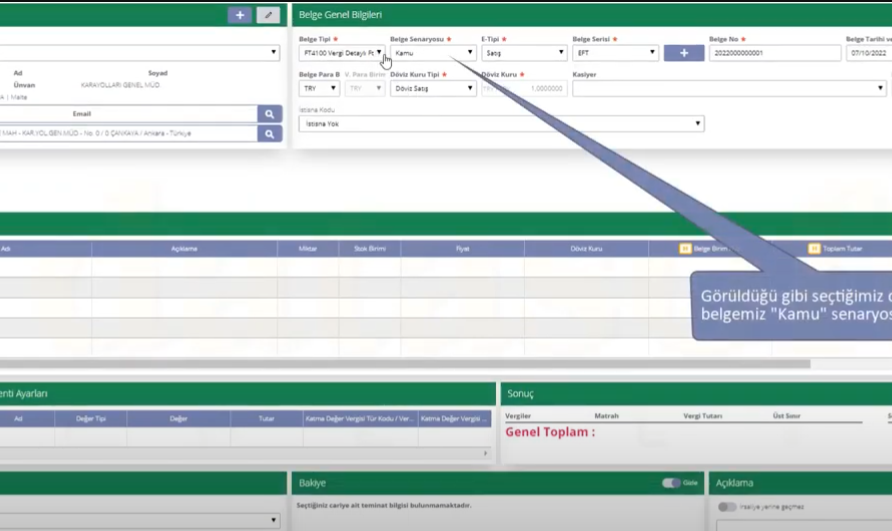
Task: Open the Kasiyer dropdown
Action: point(728,88)
